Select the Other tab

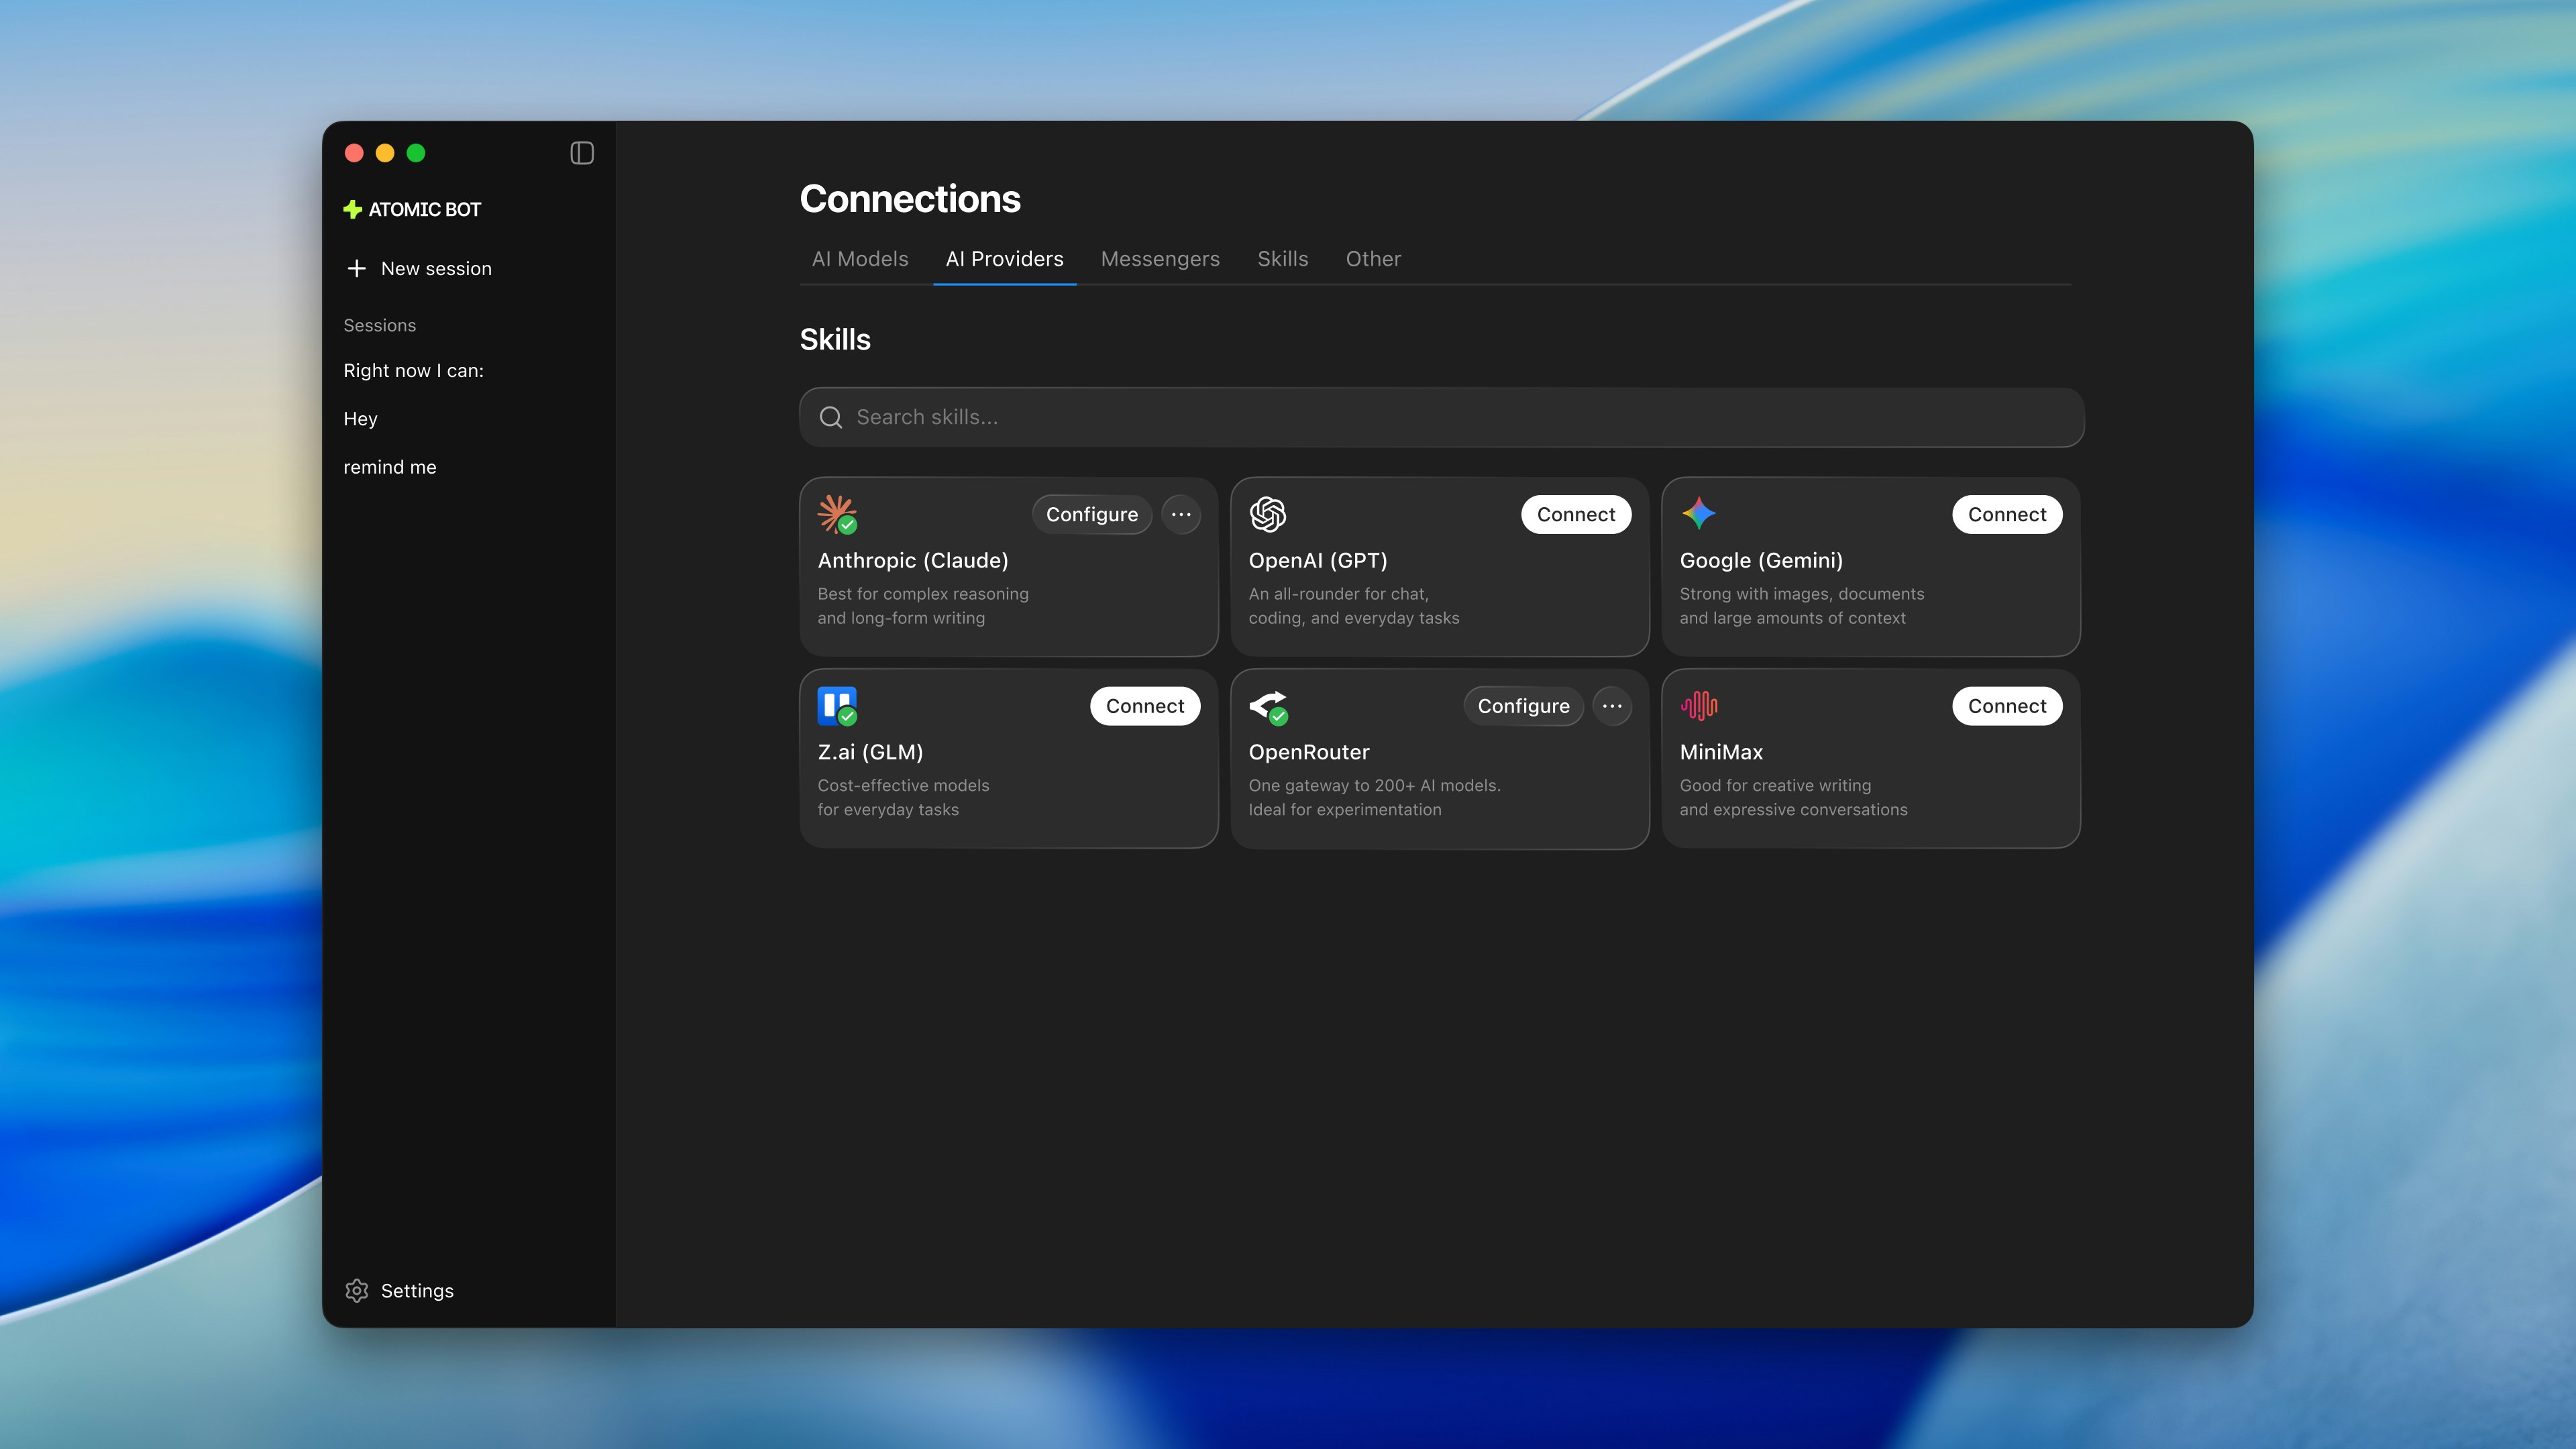click(1373, 259)
